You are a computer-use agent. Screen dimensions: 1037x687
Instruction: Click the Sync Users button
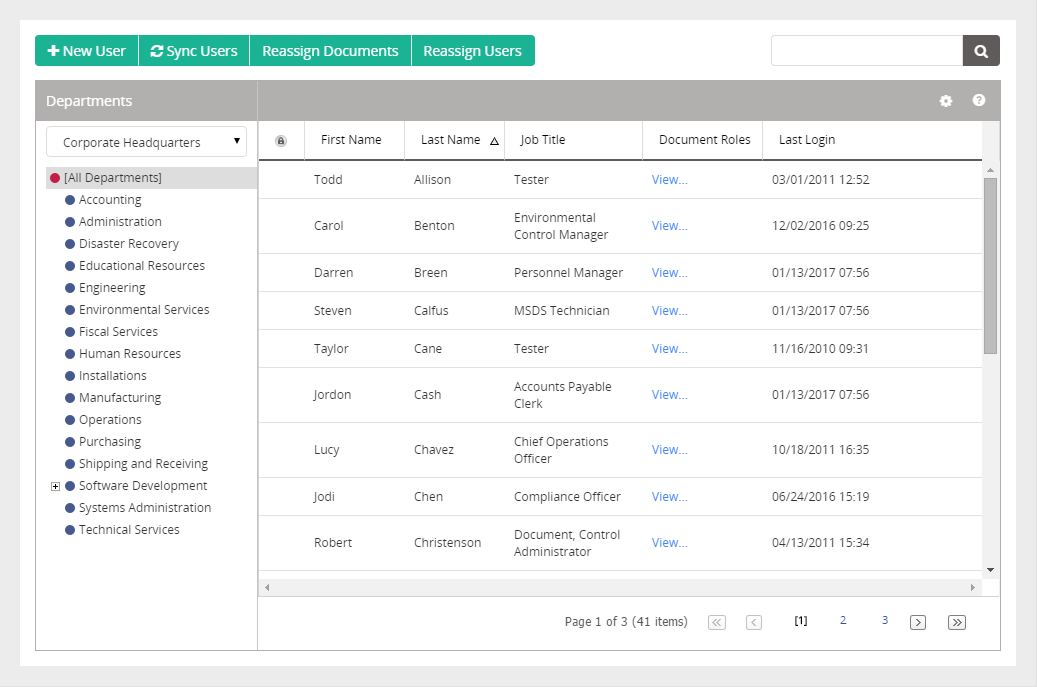click(x=194, y=51)
